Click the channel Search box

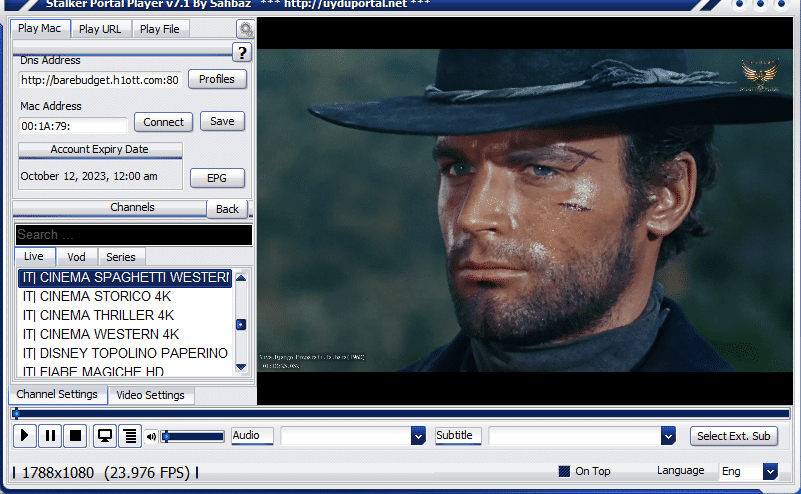(134, 235)
